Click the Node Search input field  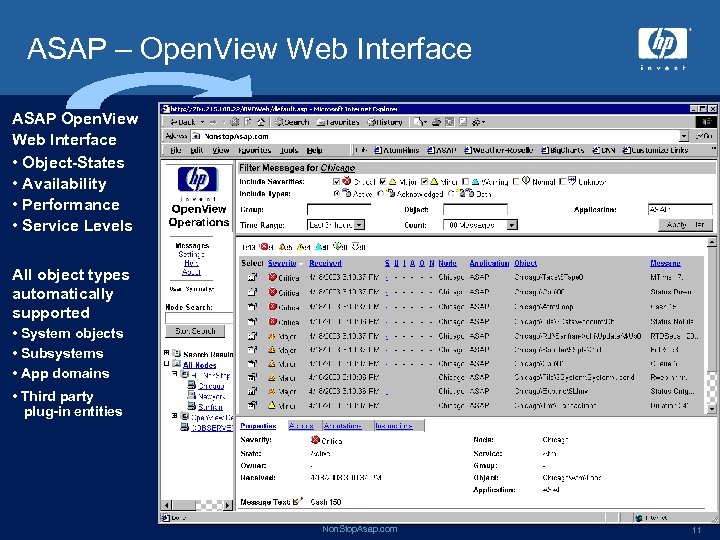tap(199, 318)
